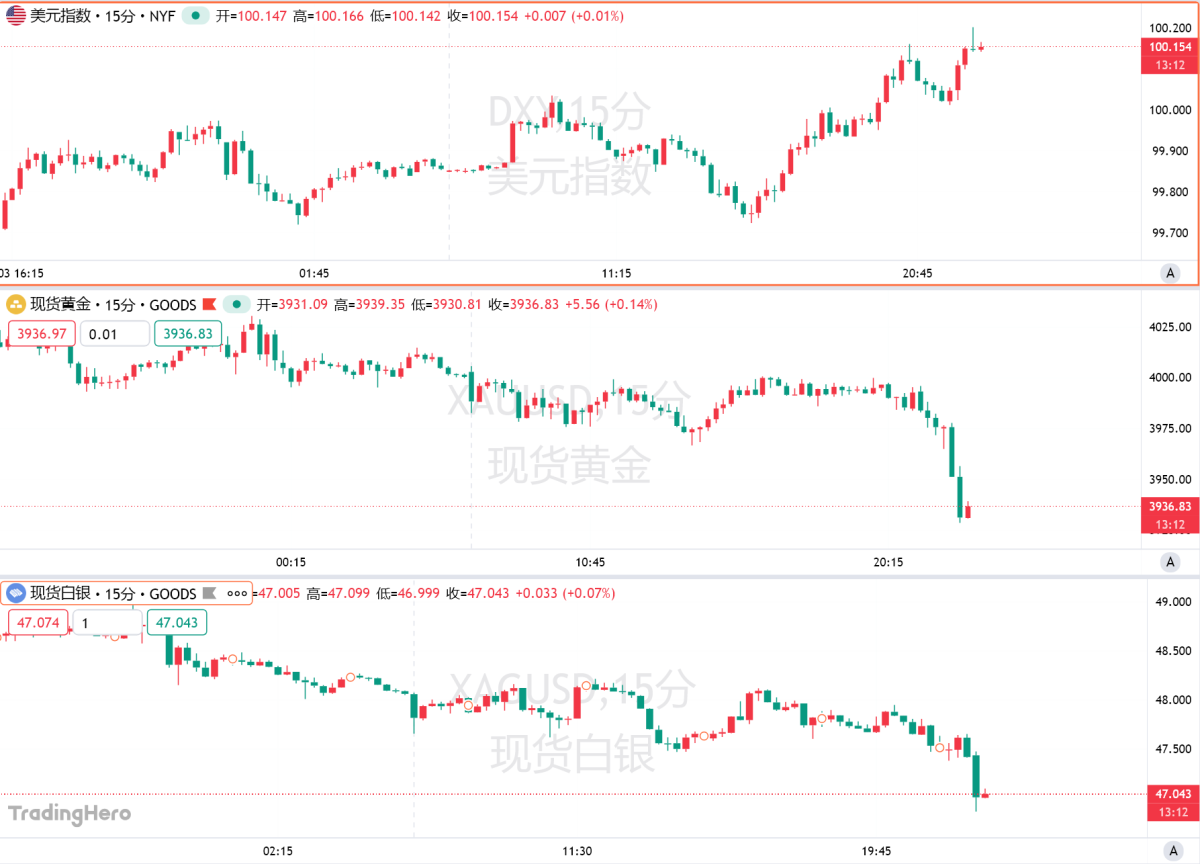This screenshot has height=864, width=1200.
Task: Toggle the auto scale A button on the DXY chart
Action: coord(1170,272)
